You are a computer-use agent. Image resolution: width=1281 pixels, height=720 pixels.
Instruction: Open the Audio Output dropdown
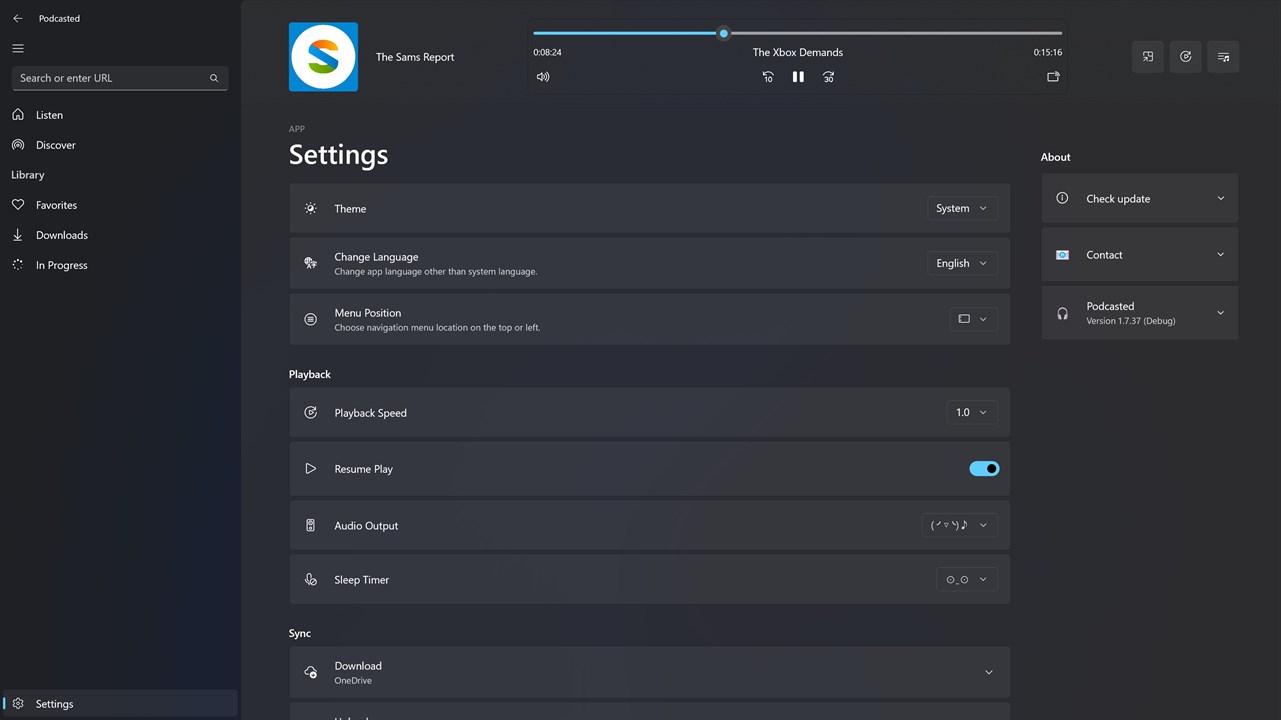(x=960, y=525)
